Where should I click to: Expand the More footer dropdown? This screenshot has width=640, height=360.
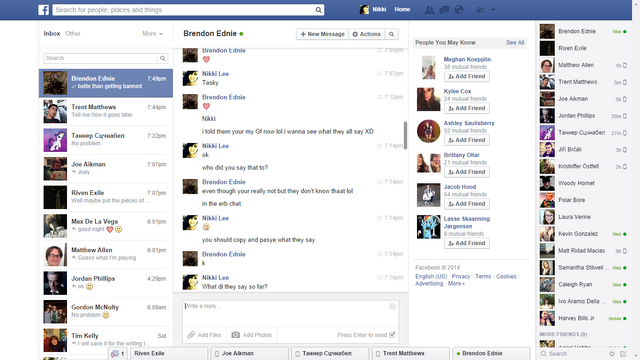coord(456,283)
